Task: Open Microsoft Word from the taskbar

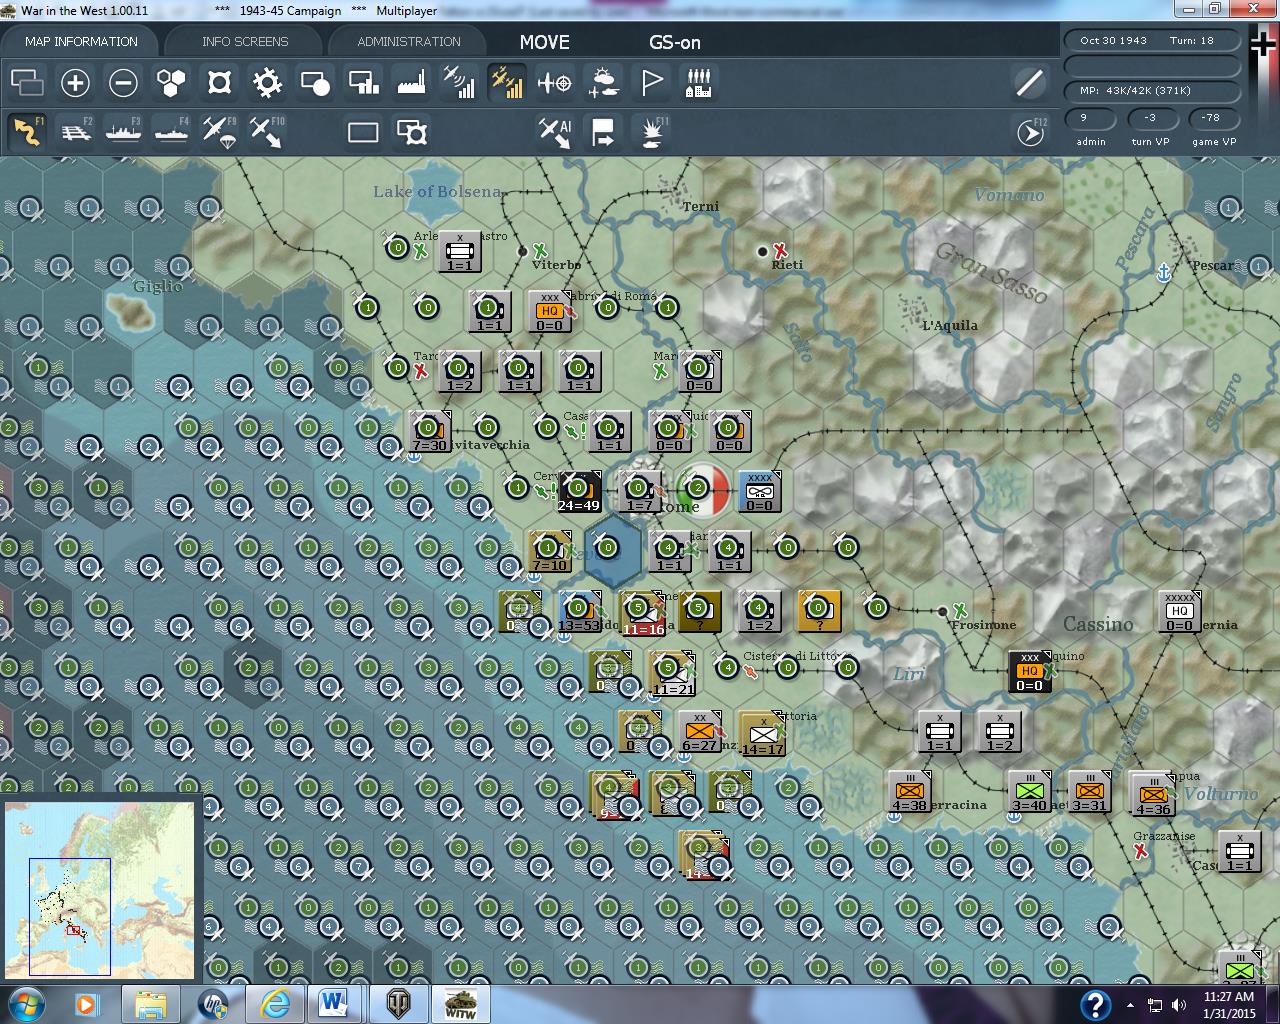Action: tap(333, 1003)
